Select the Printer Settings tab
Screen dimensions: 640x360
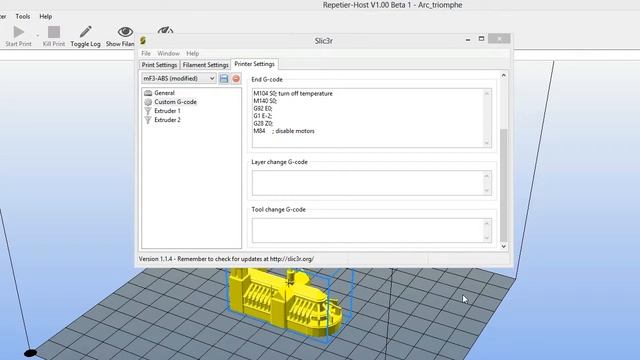click(254, 64)
